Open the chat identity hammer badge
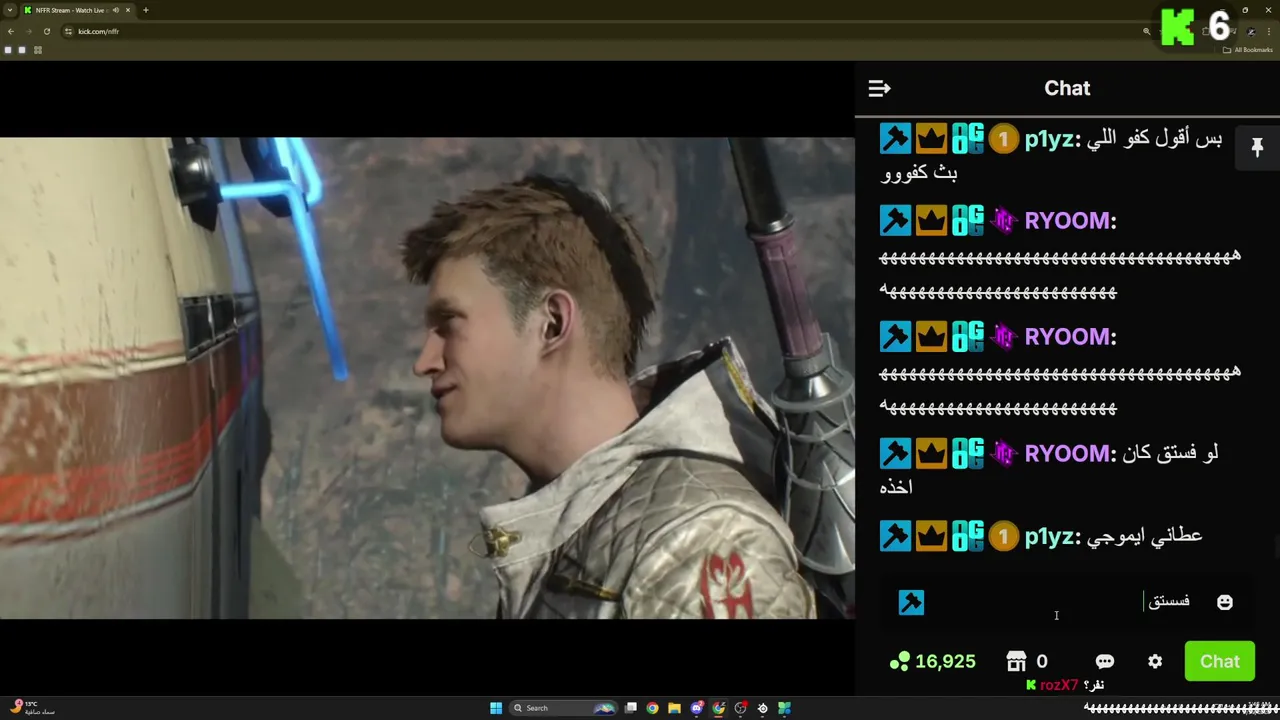 (x=911, y=602)
